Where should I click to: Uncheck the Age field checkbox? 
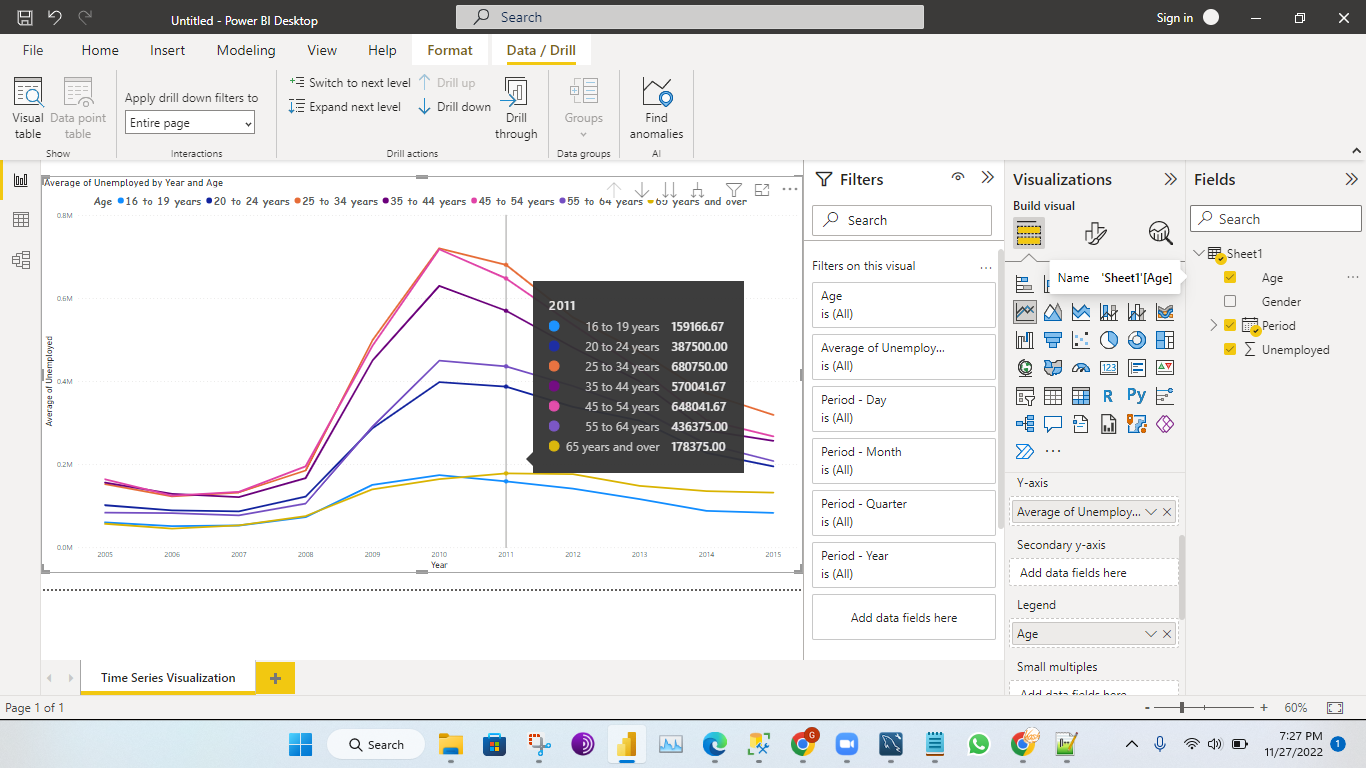click(1230, 277)
